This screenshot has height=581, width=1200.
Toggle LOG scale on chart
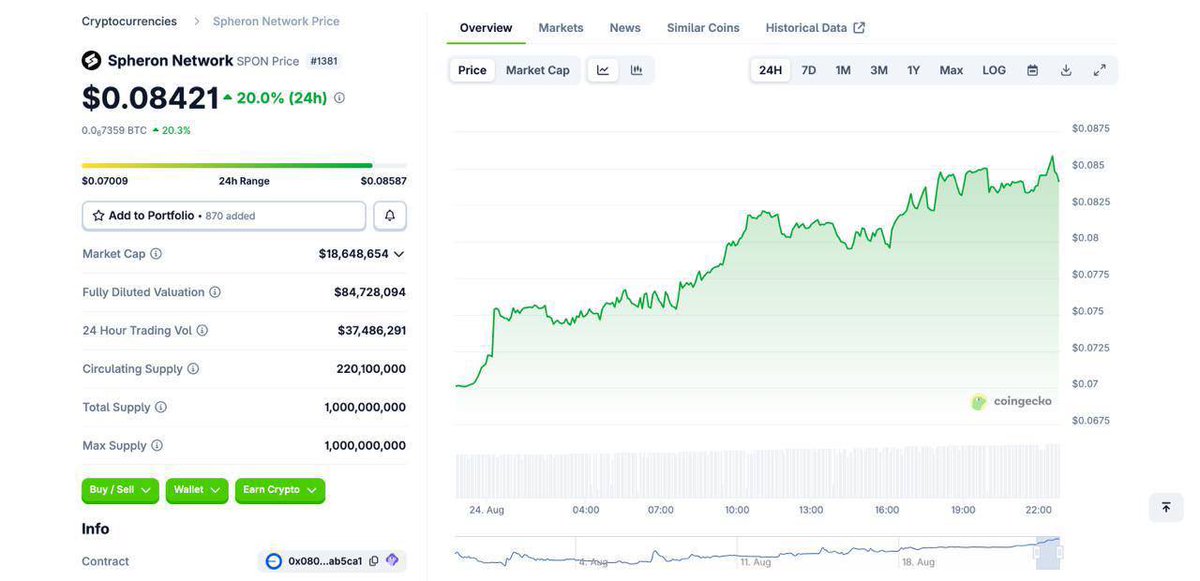994,70
